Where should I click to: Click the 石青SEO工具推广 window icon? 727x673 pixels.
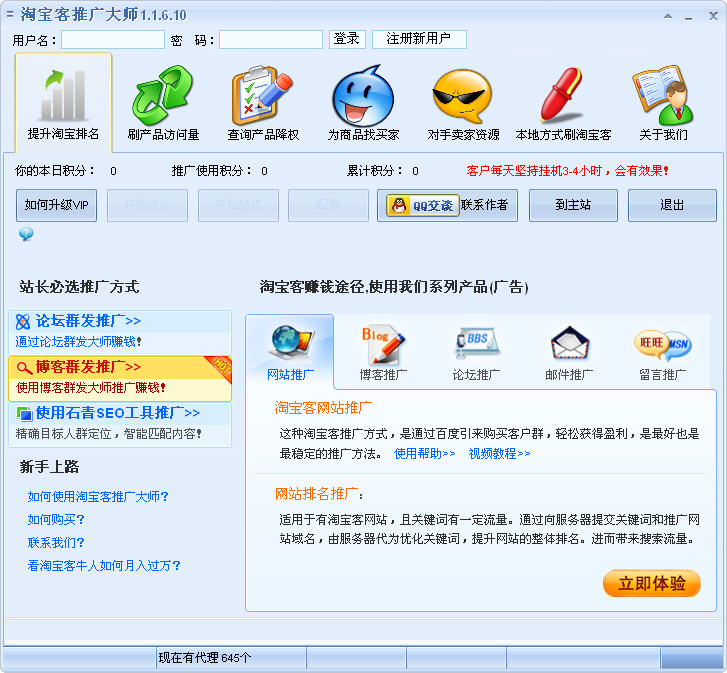coord(24,413)
